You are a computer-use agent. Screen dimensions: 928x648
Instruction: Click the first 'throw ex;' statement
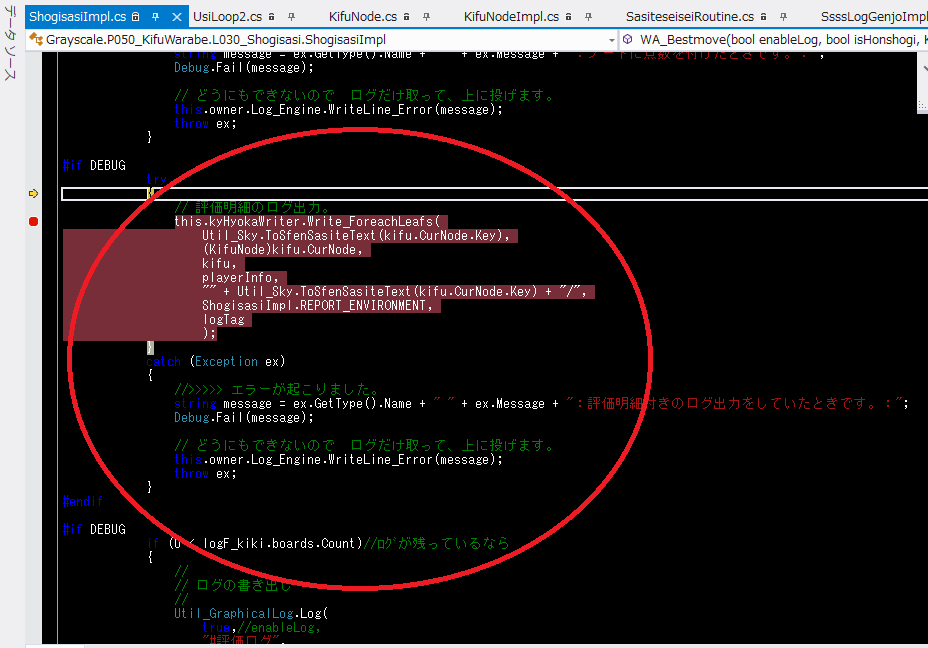coord(205,124)
